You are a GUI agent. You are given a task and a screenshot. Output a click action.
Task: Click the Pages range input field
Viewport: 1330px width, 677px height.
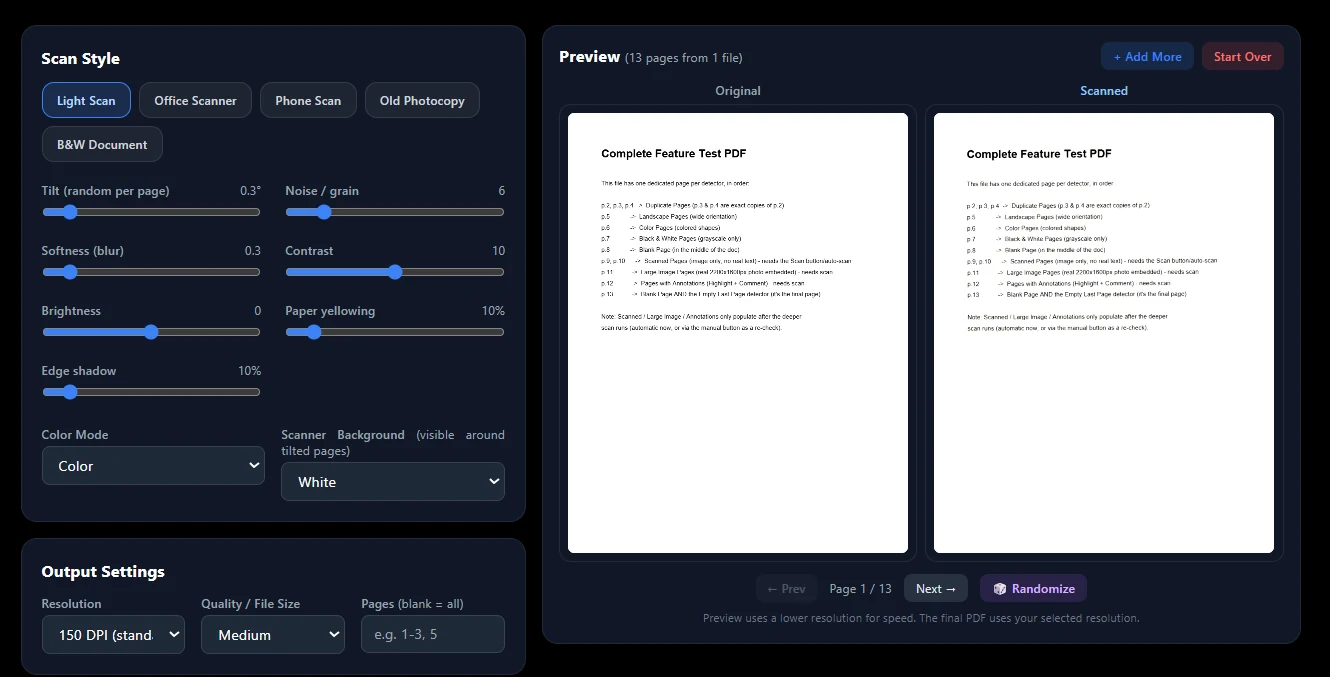433,635
